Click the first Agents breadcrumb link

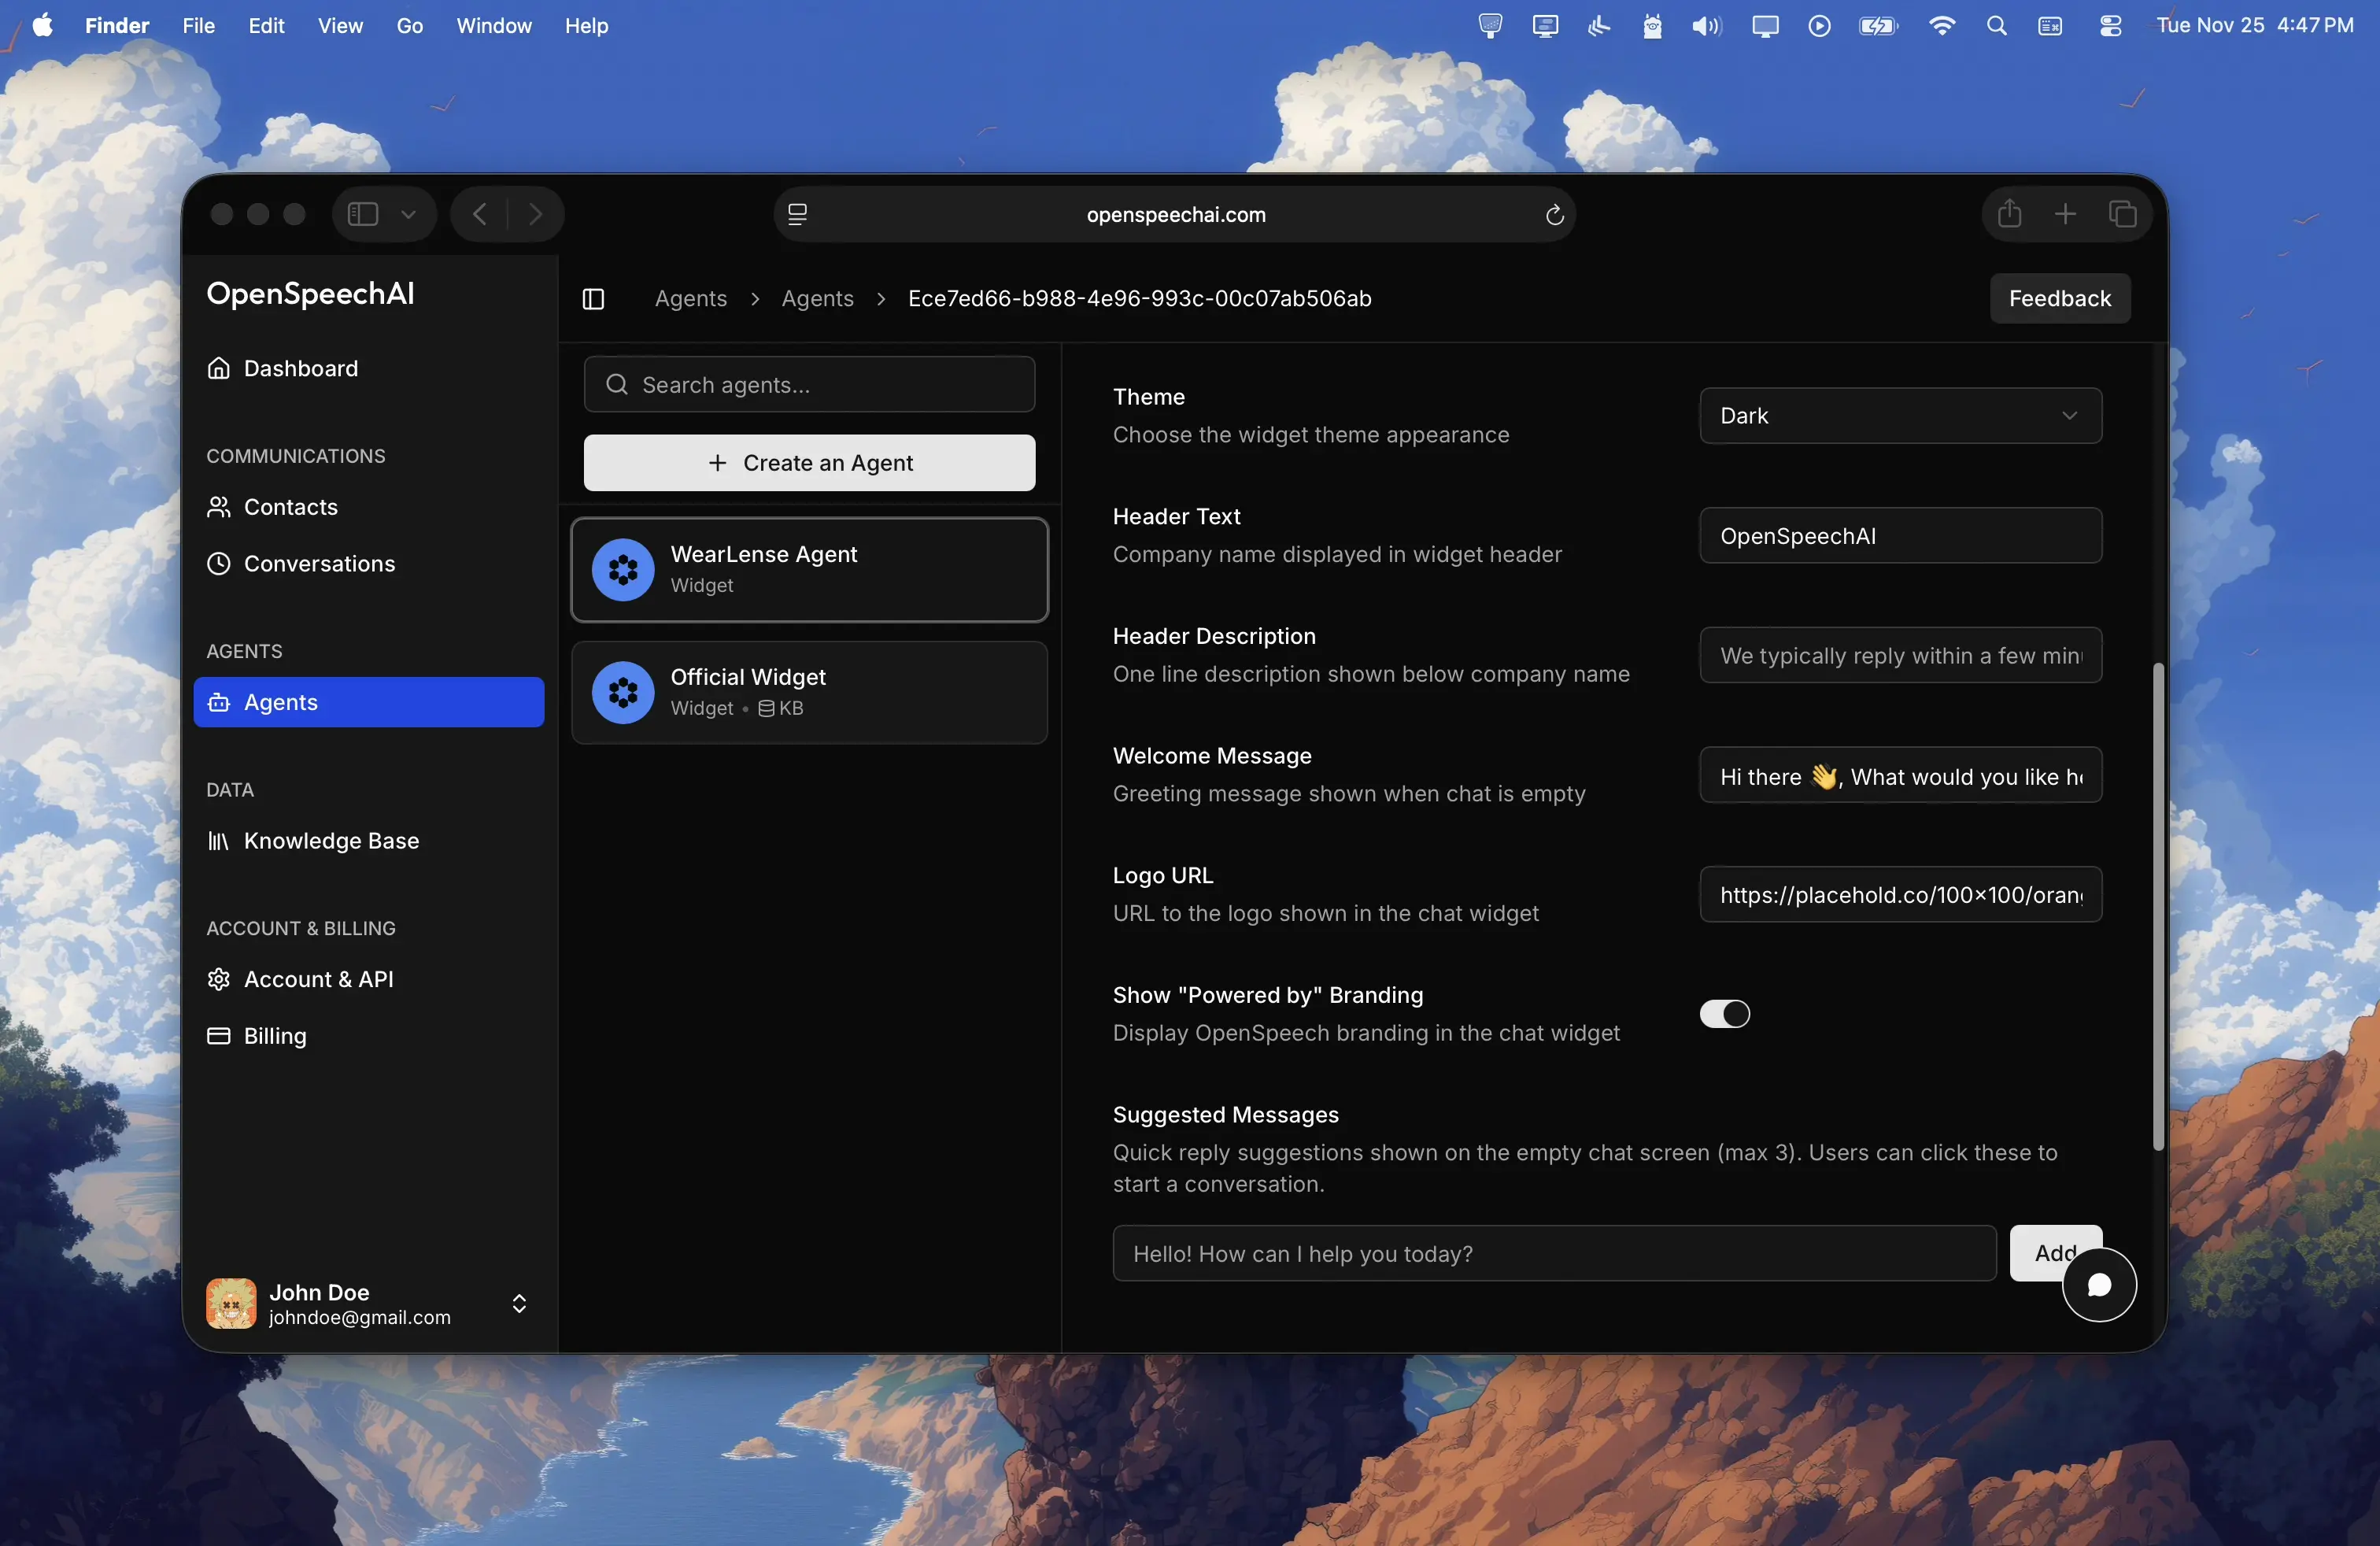coord(690,298)
